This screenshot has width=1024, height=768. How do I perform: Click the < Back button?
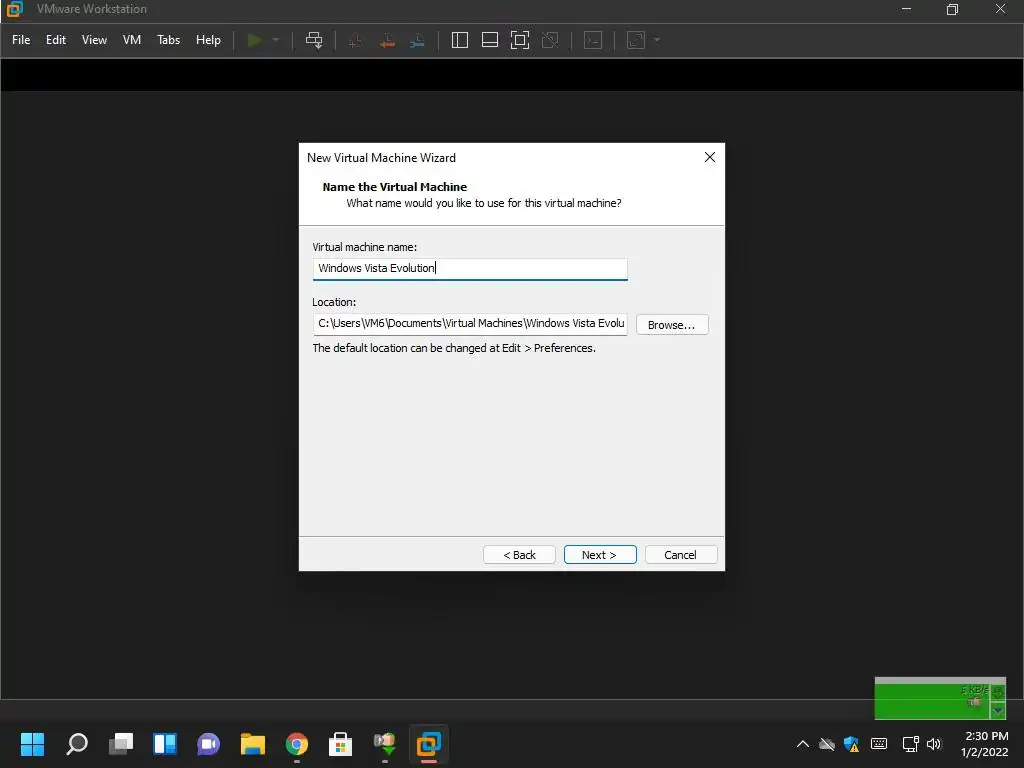(x=519, y=554)
